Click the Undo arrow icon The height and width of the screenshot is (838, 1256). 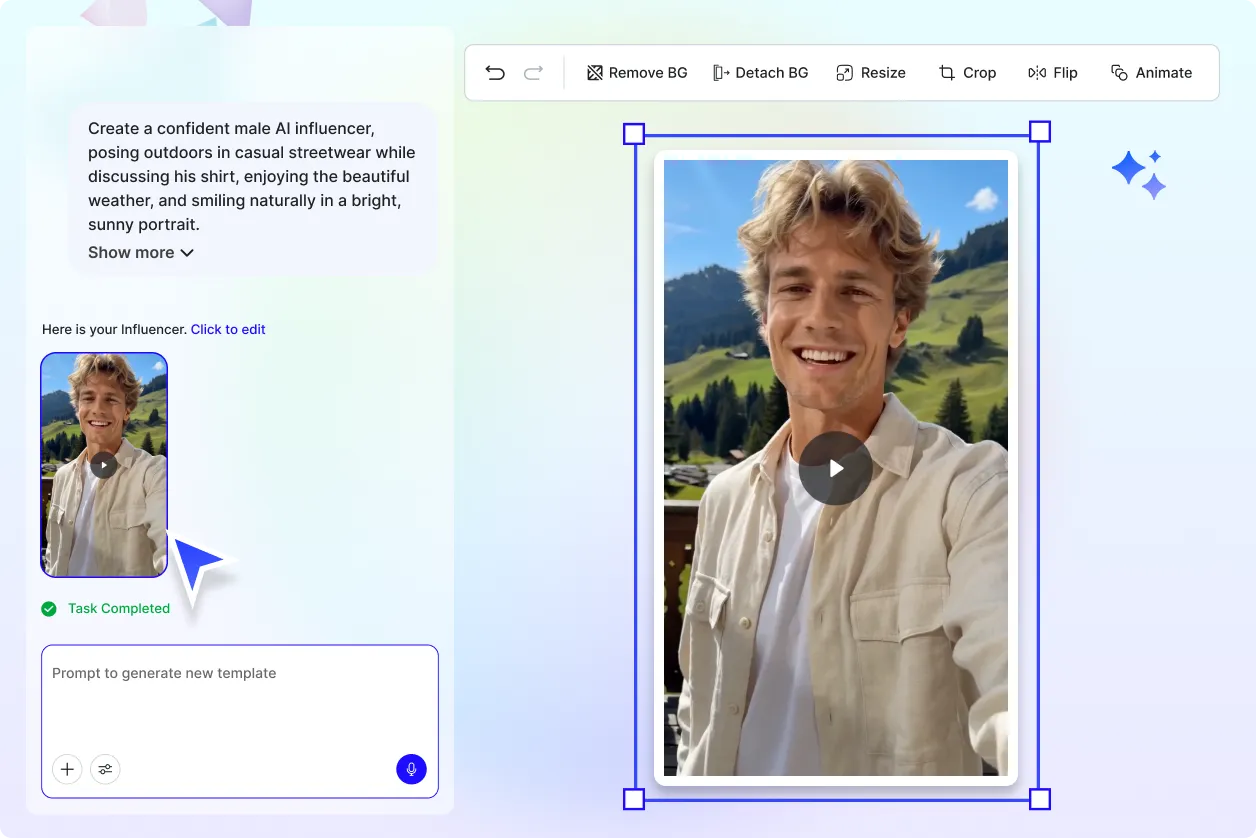click(x=495, y=73)
